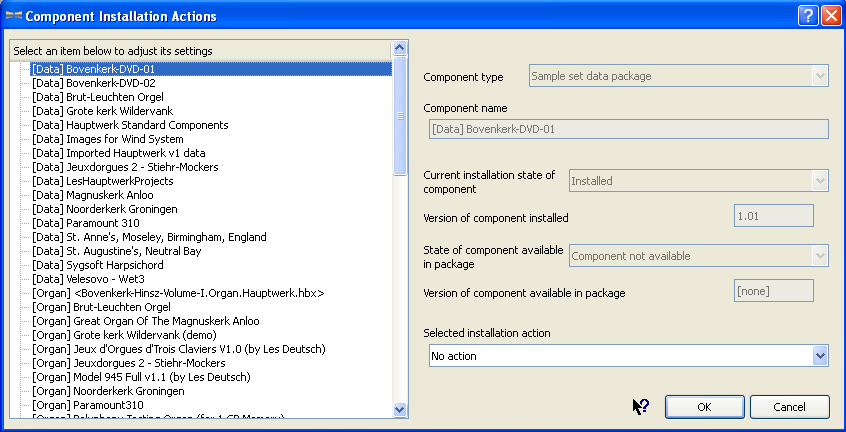This screenshot has width=846, height=432.
Task: Select [Data] Noorderkerk Groningen
Action: (x=105, y=209)
